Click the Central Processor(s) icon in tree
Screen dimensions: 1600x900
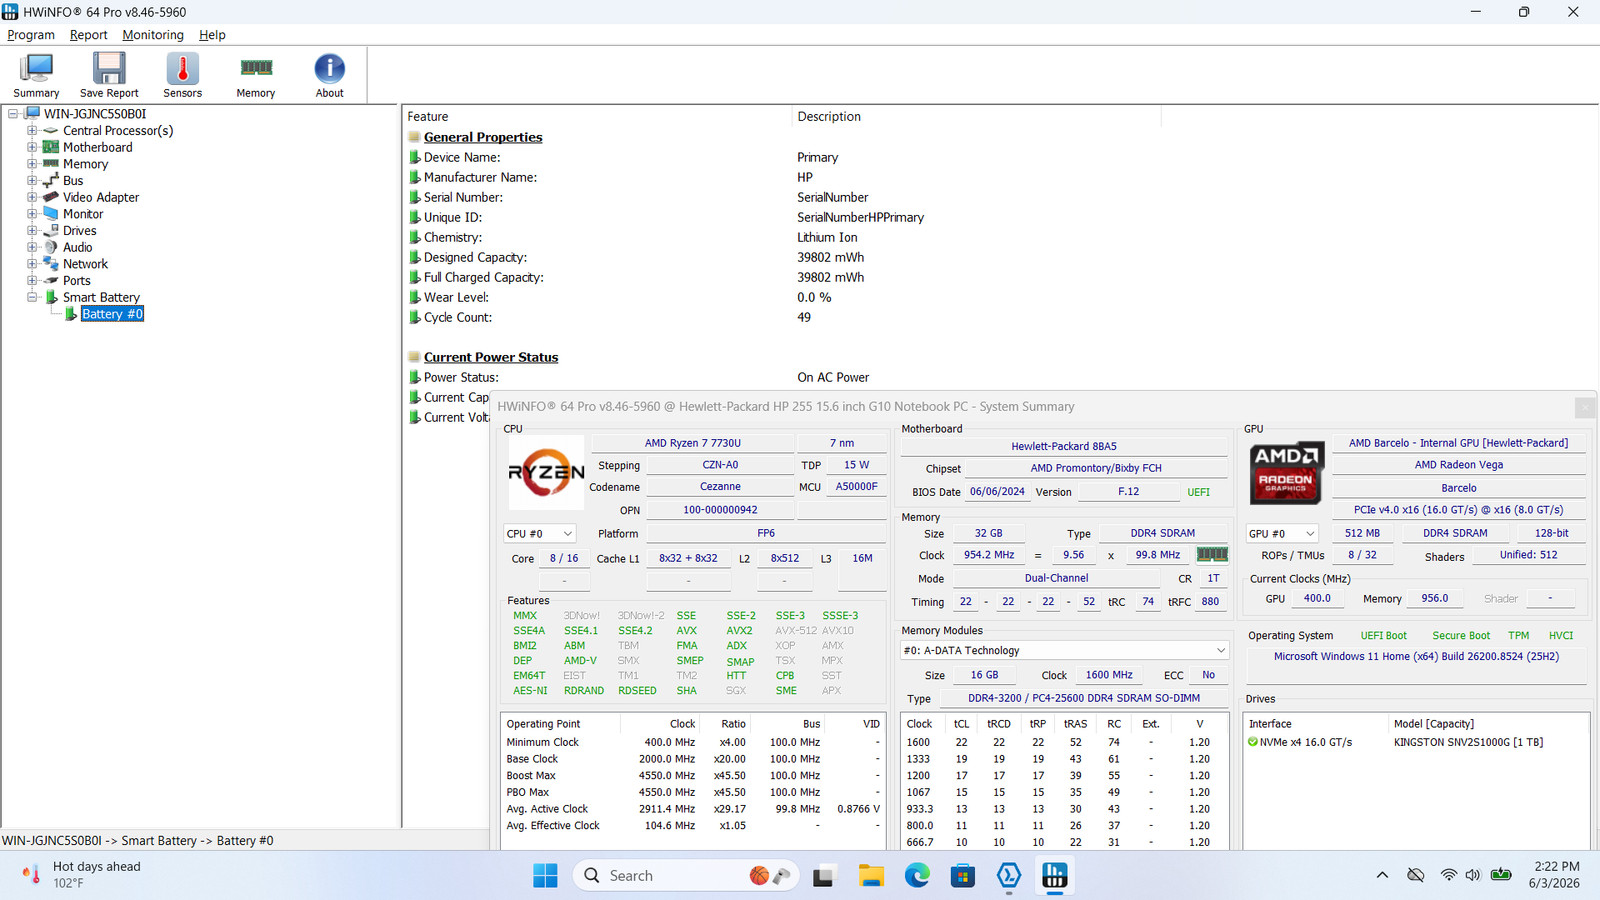point(51,131)
